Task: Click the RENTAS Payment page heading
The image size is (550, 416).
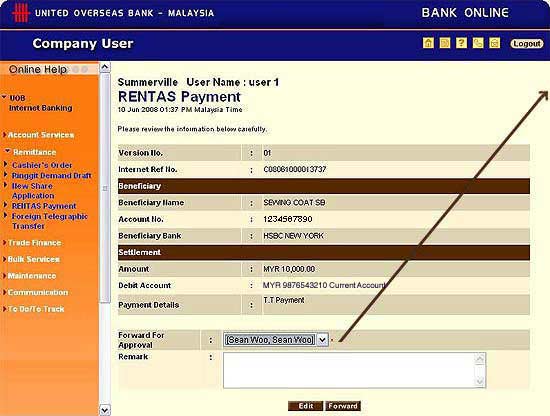Action: [179, 96]
